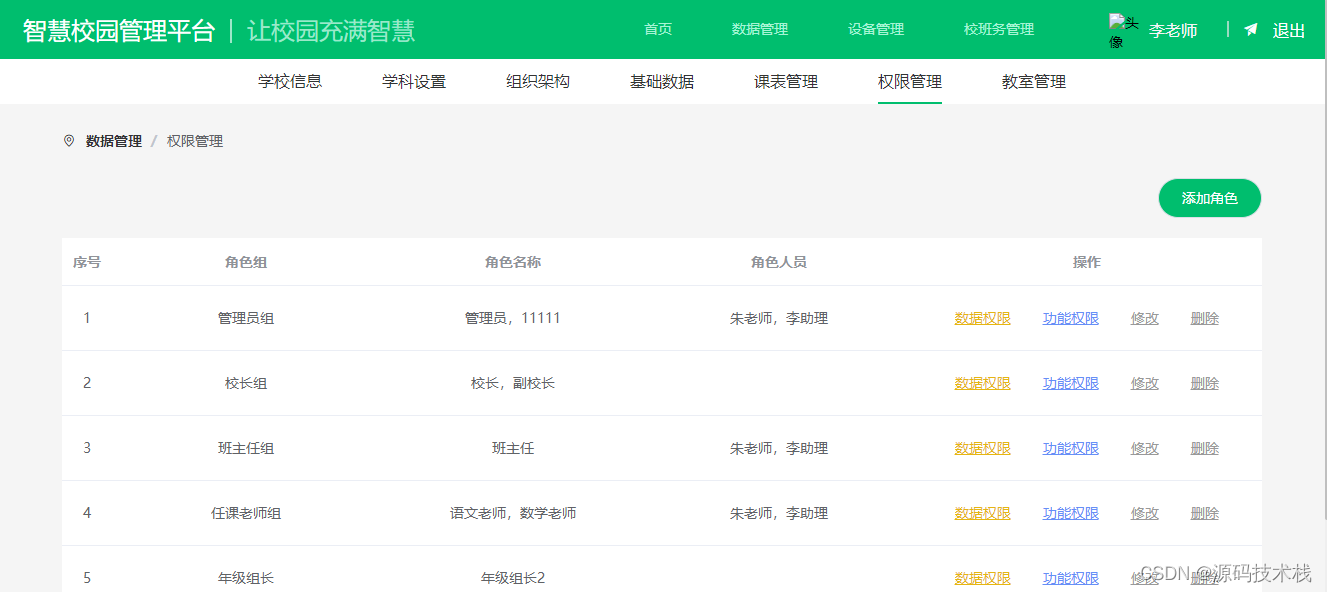1327x592 pixels.
Task: Click 删除 for 任课老师组 row
Action: (x=1205, y=513)
